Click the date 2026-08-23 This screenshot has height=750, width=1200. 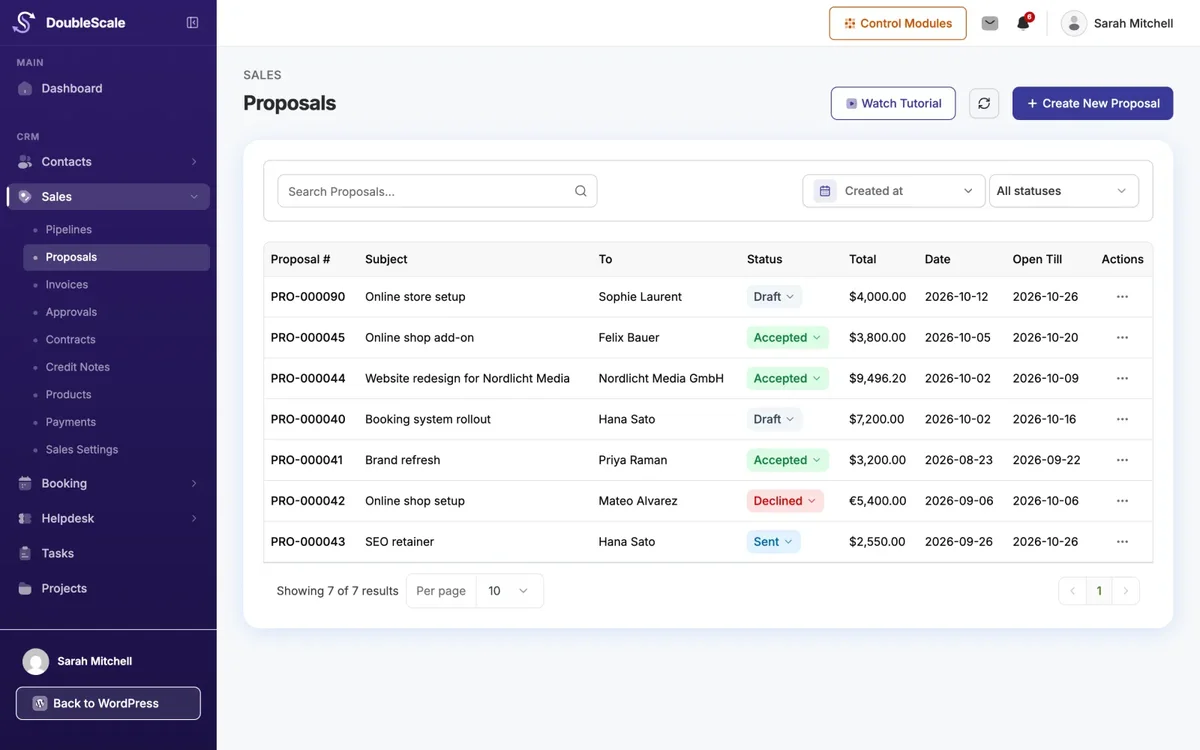click(x=959, y=460)
